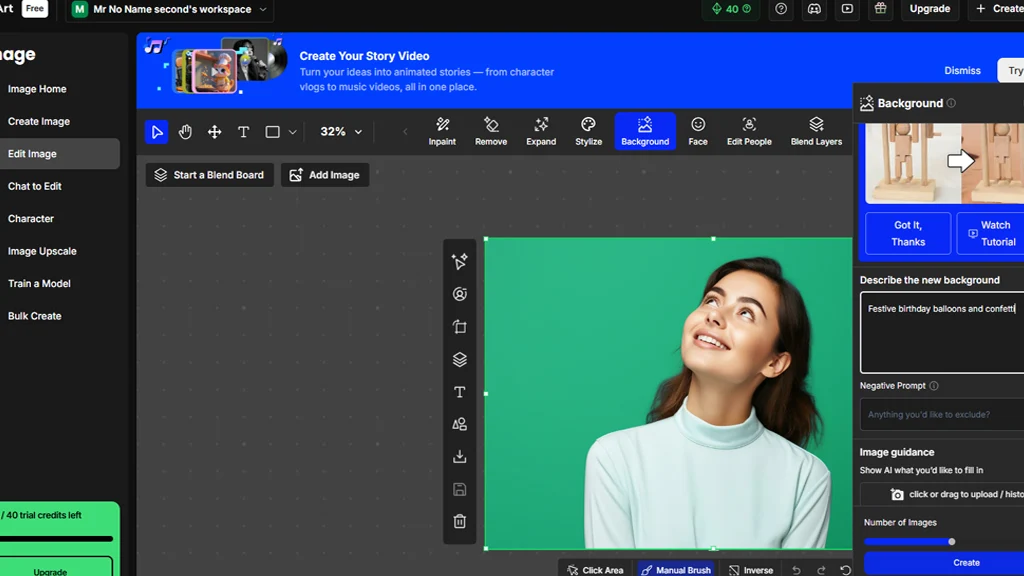Select the hand pan tool

click(x=185, y=132)
